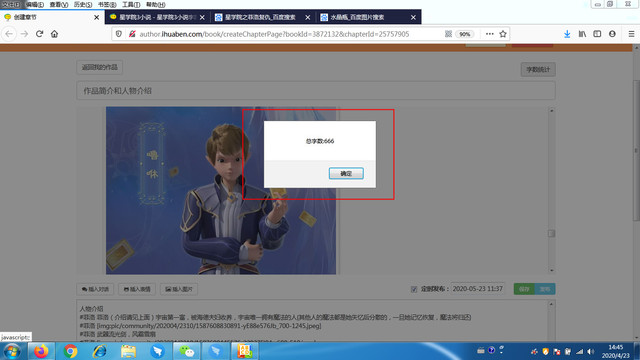Open the Firefox account icon
Viewport: 640px width, 360px height.
pyautogui.click(x=612, y=34)
